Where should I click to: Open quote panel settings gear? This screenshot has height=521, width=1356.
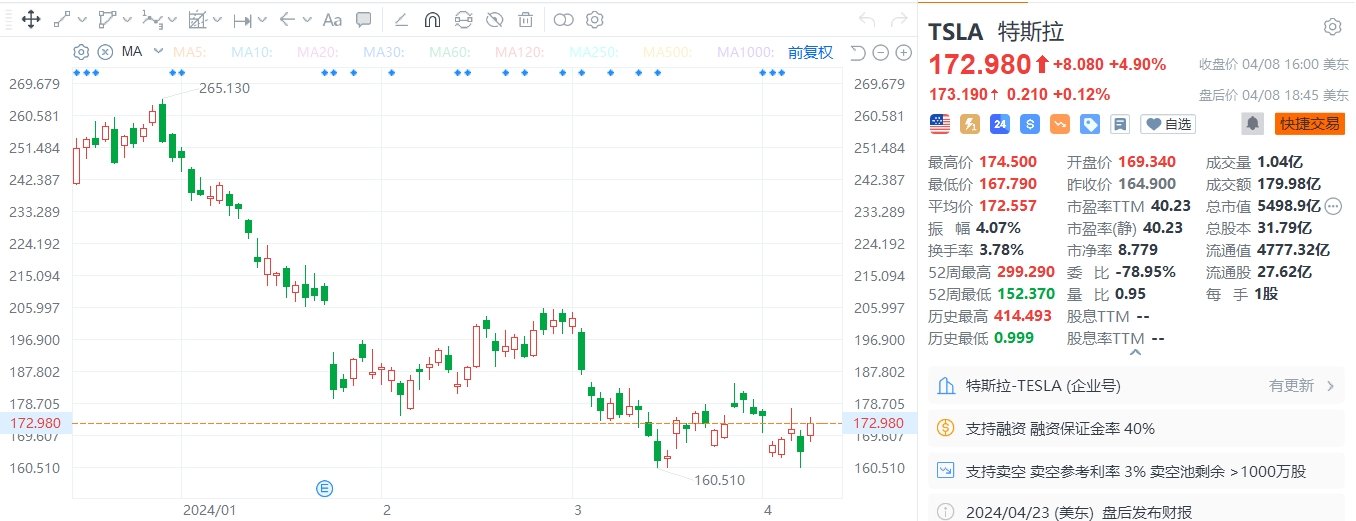[x=1332, y=27]
